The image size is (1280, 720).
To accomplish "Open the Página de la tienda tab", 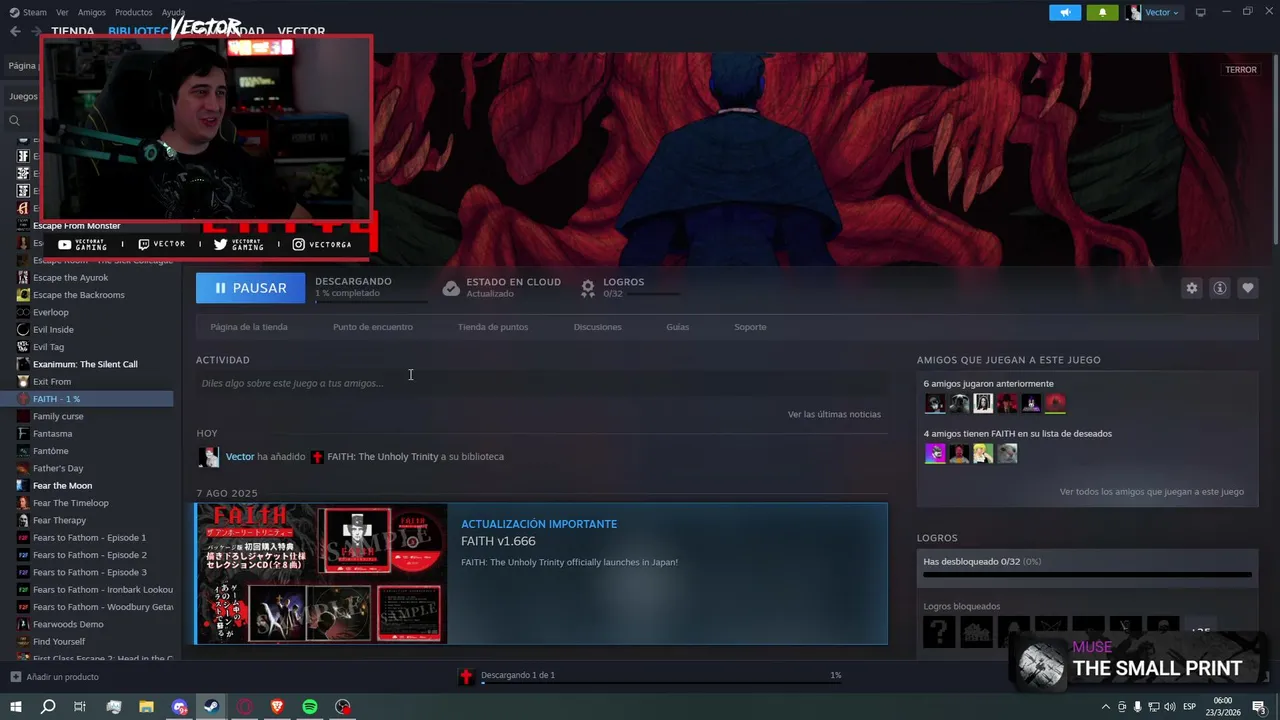I will pos(249,327).
